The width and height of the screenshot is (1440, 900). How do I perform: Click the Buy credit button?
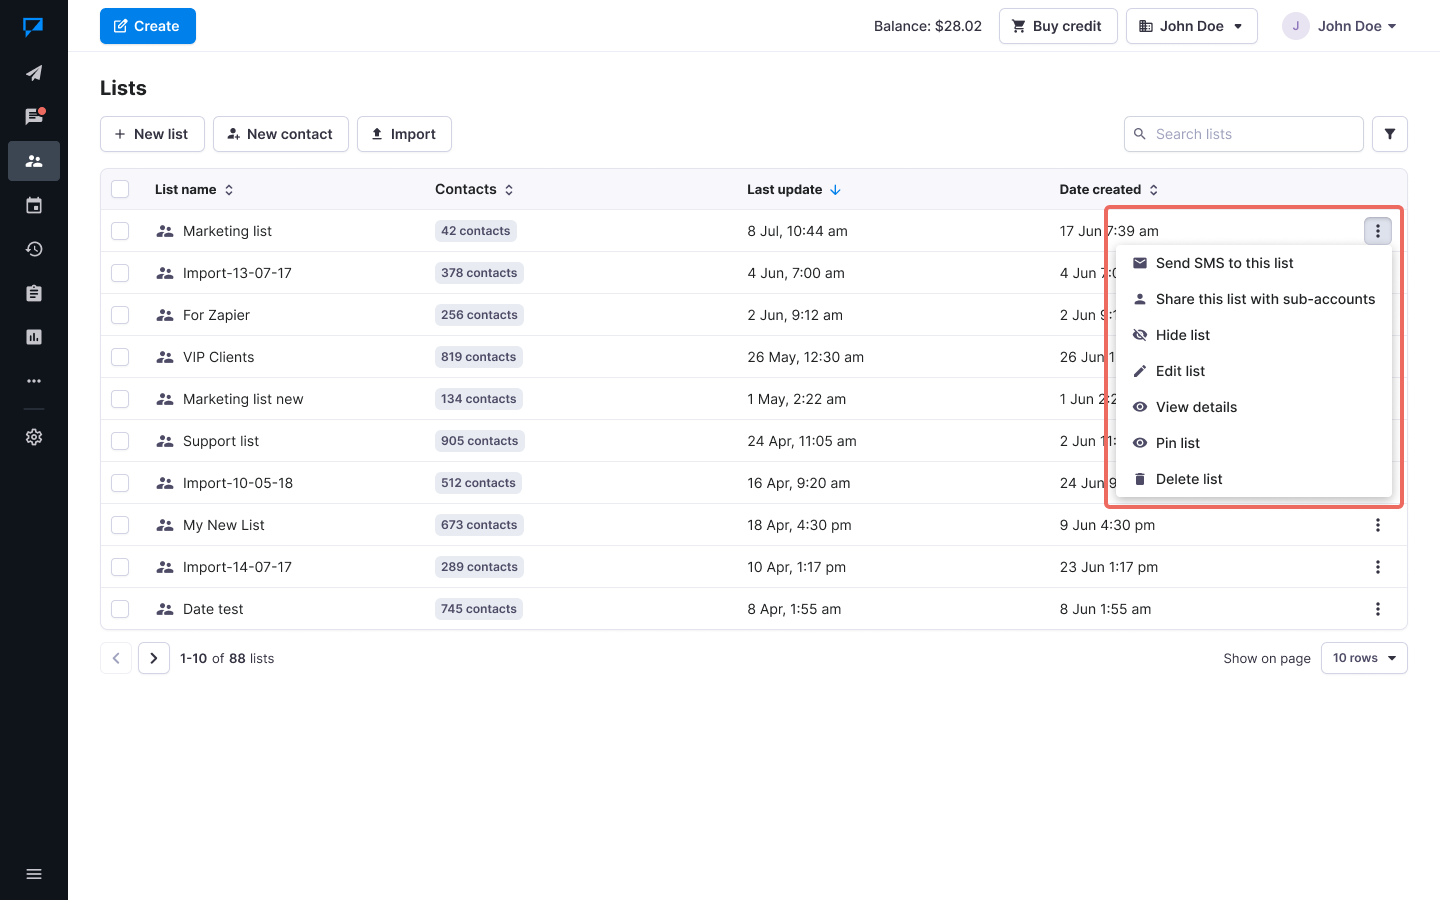tap(1057, 26)
